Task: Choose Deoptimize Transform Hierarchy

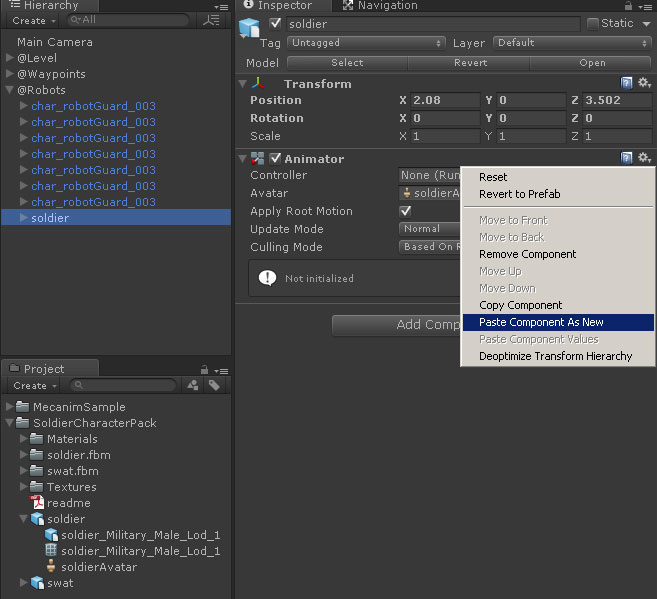Action: tap(558, 356)
